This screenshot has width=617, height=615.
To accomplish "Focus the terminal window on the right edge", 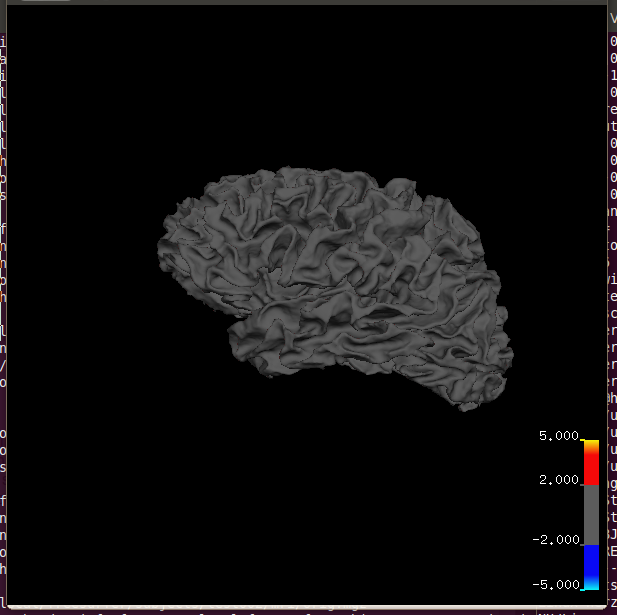I will (x=612, y=300).
